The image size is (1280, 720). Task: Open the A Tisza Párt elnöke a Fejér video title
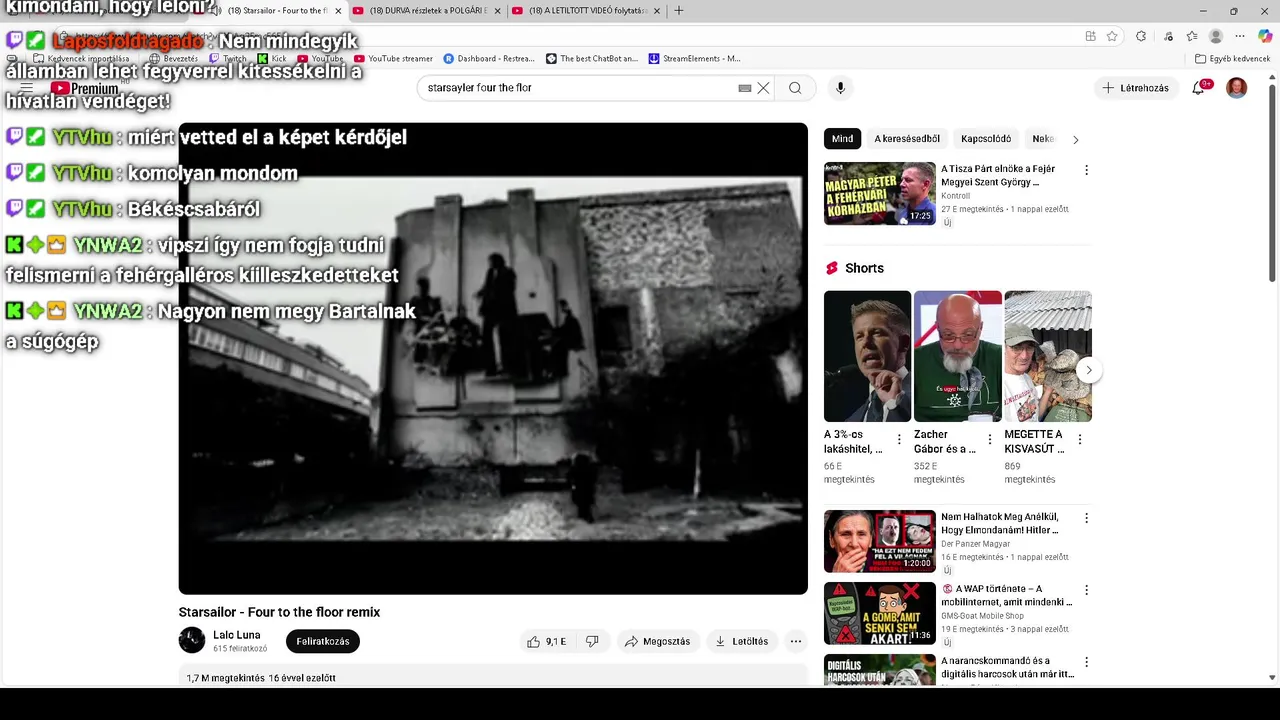pyautogui.click(x=998, y=176)
